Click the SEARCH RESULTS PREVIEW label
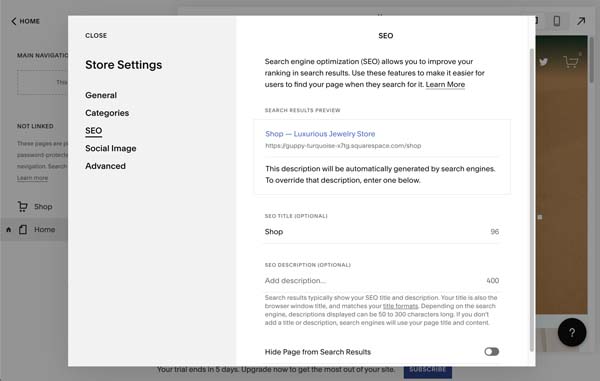600x381 pixels. pyautogui.click(x=302, y=110)
